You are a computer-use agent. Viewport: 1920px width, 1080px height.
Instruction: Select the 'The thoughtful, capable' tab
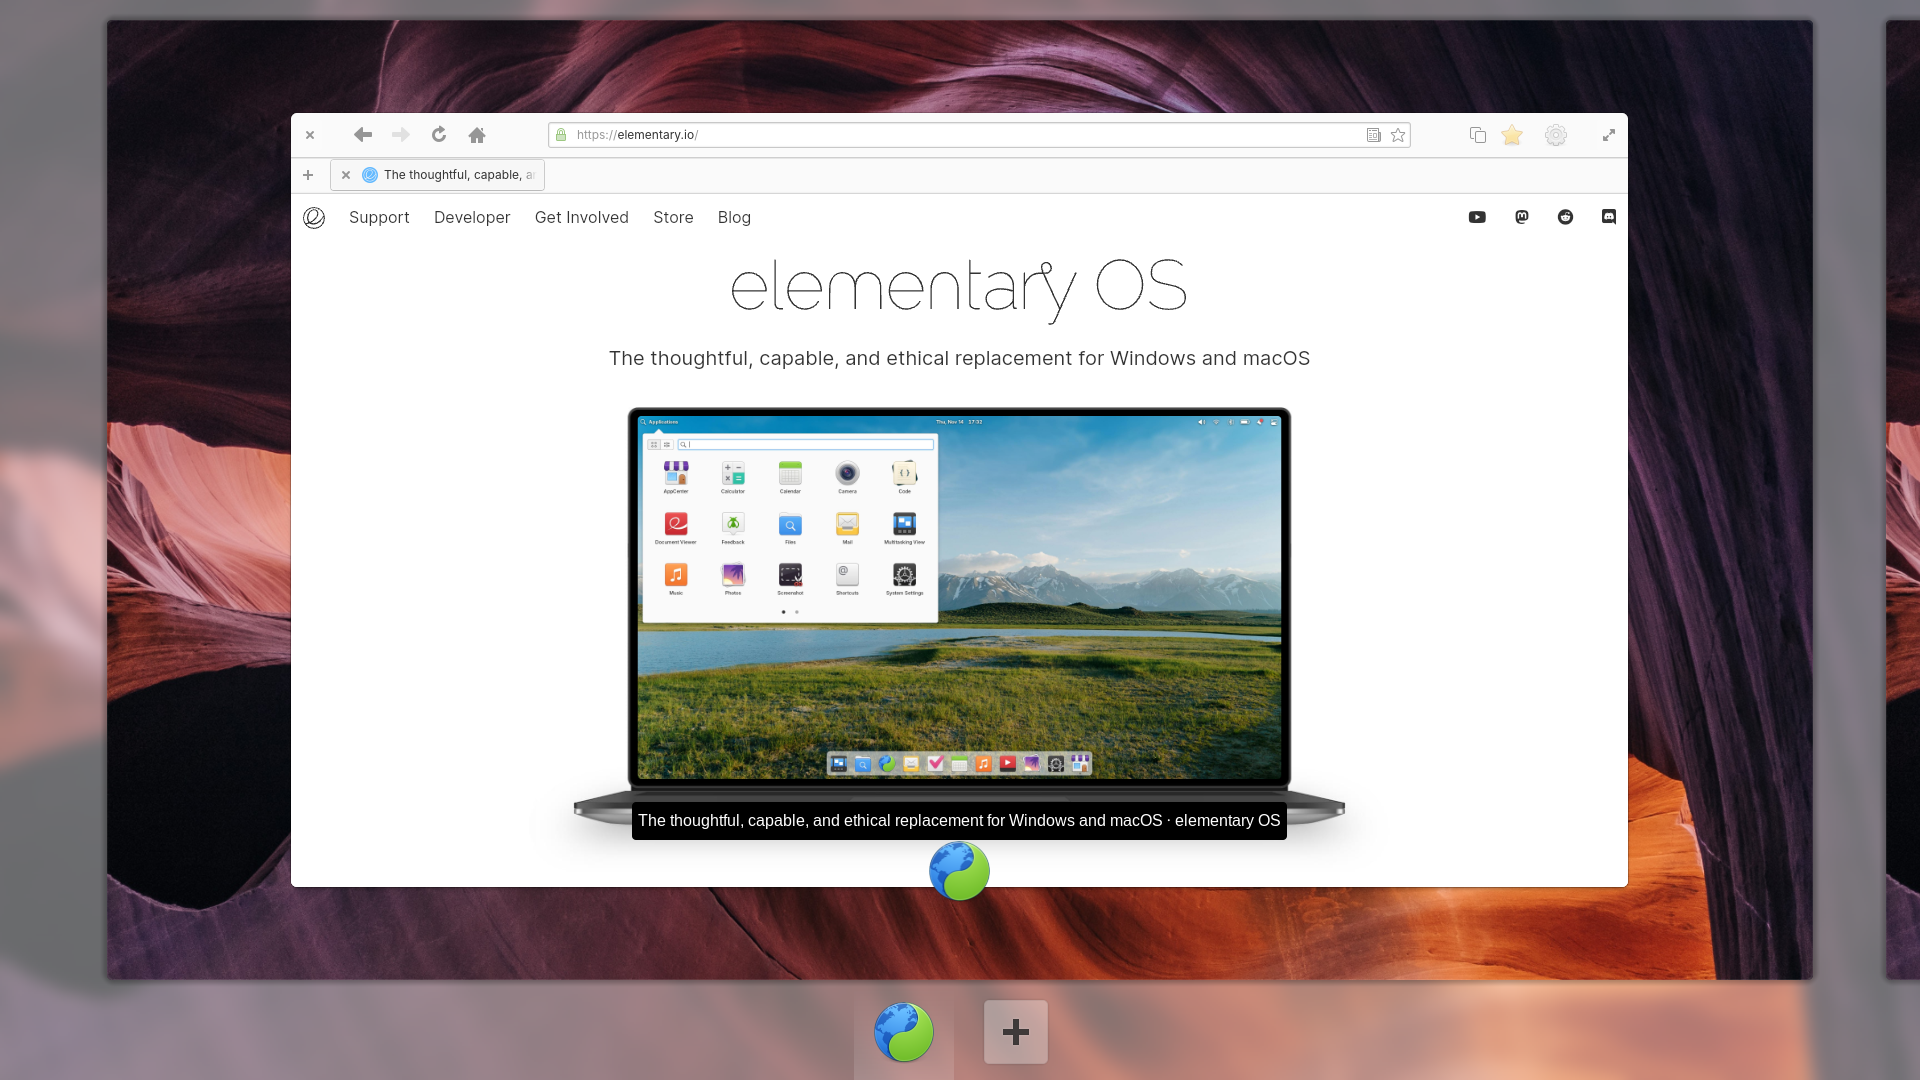[x=458, y=175]
